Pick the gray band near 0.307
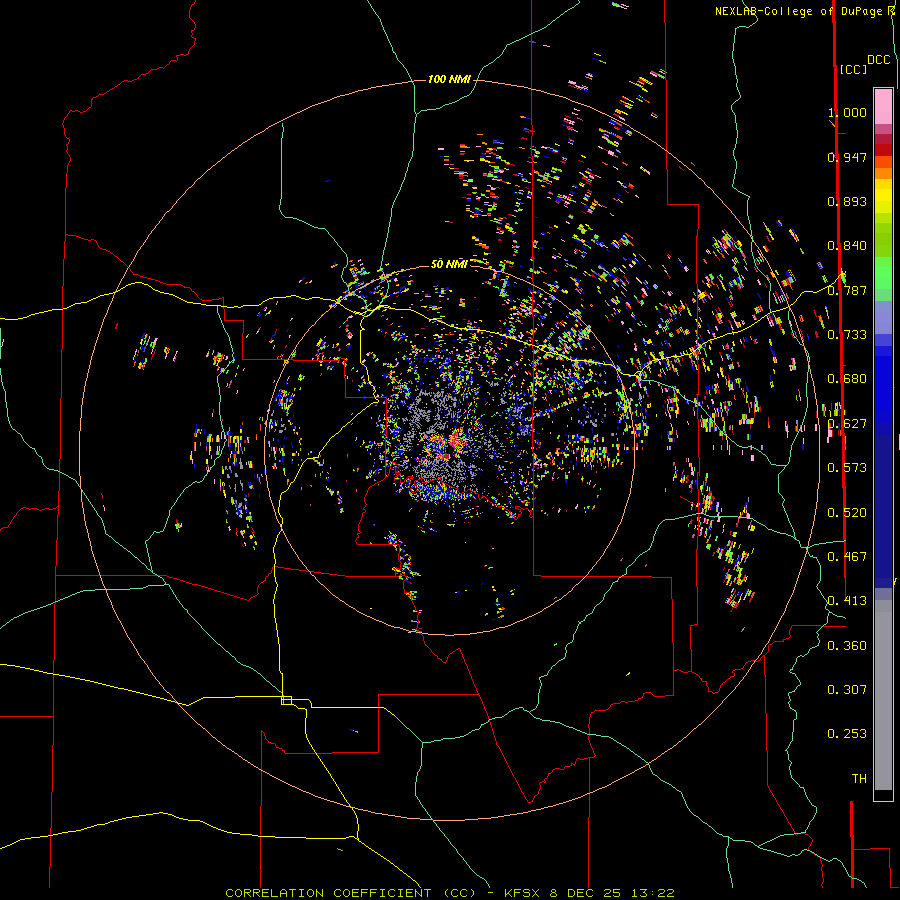The width and height of the screenshot is (900, 900). tap(883, 695)
